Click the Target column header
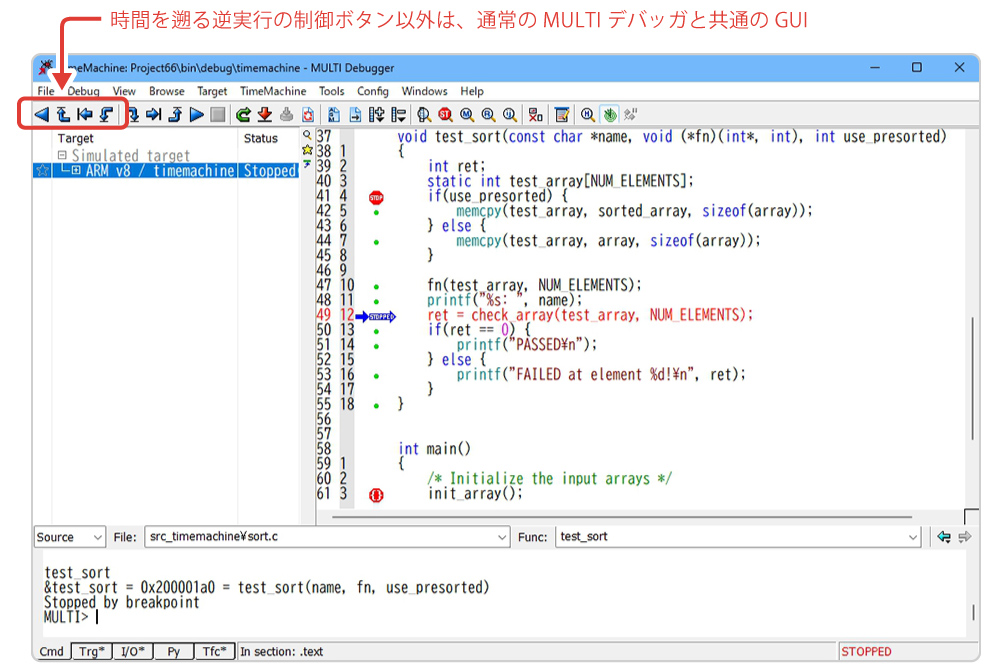This screenshot has width=1000, height=672. (x=75, y=138)
